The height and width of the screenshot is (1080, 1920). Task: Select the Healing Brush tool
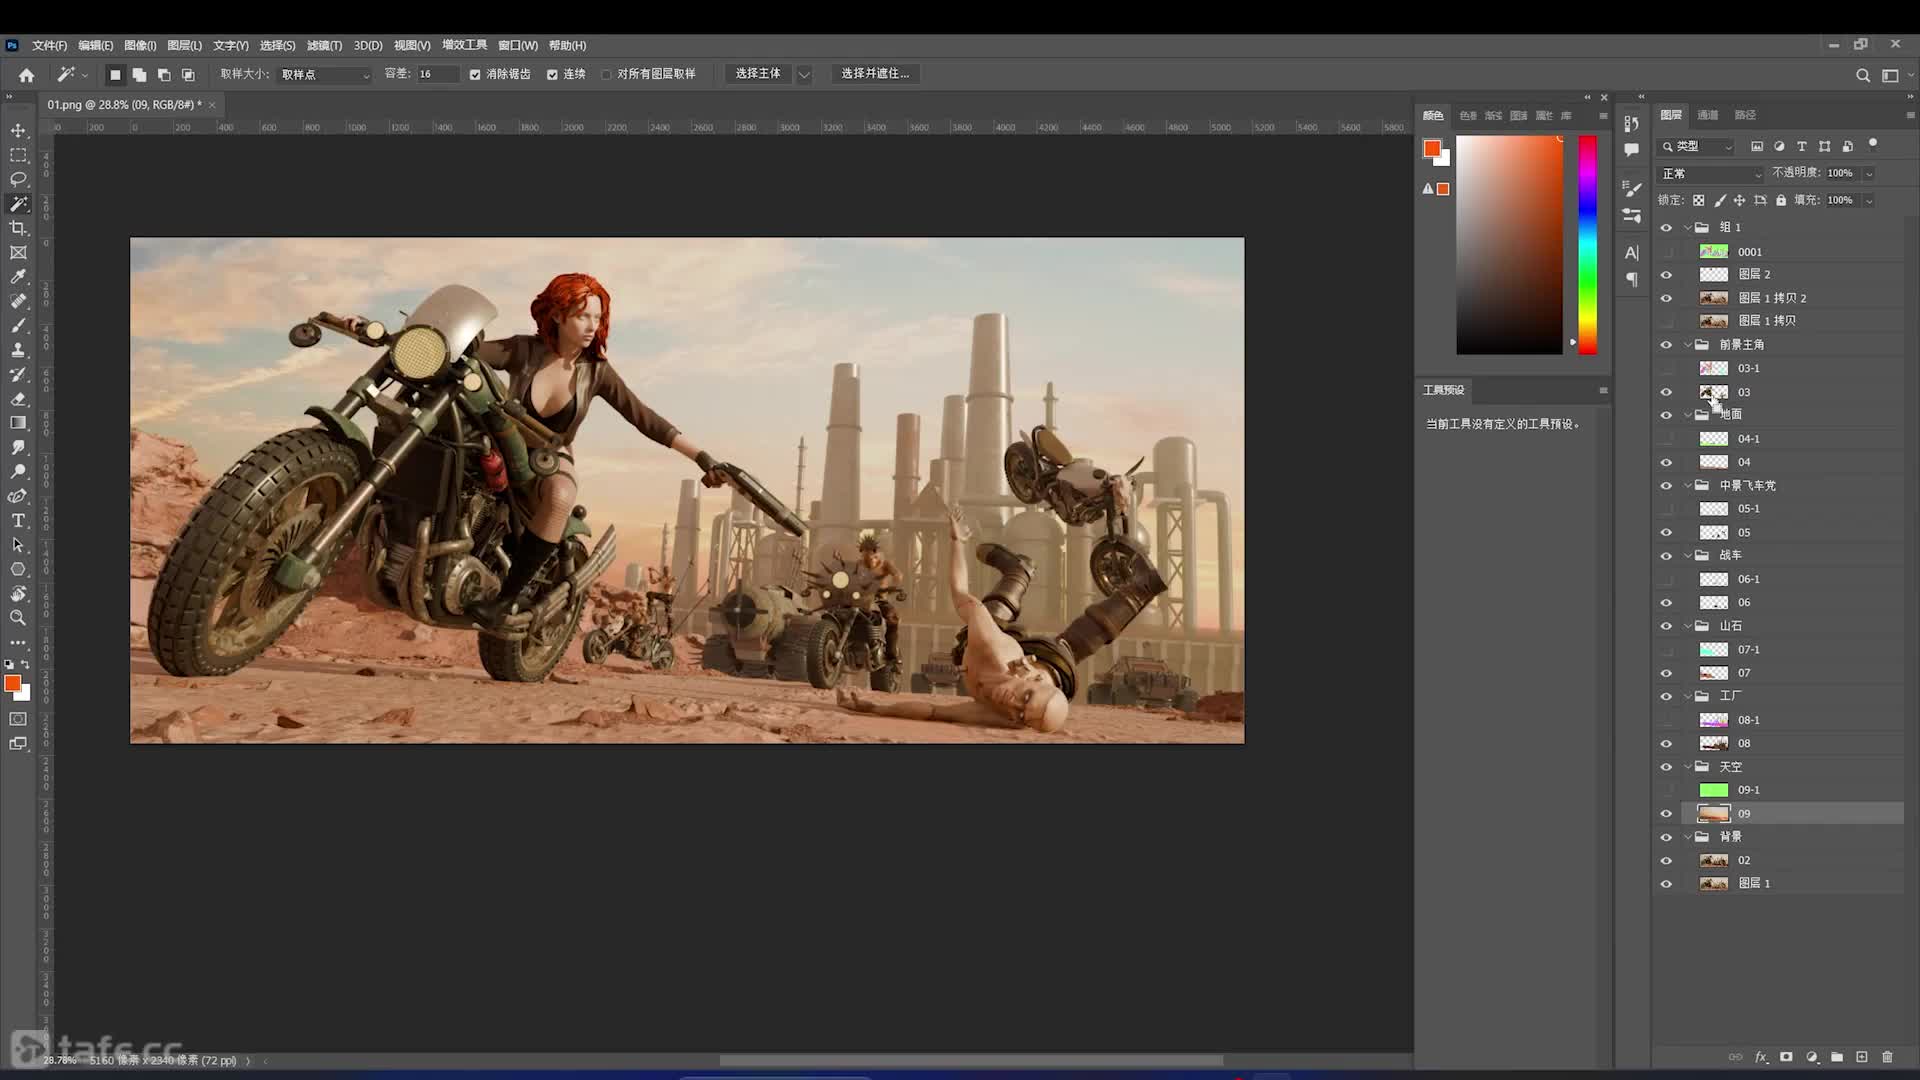point(18,301)
